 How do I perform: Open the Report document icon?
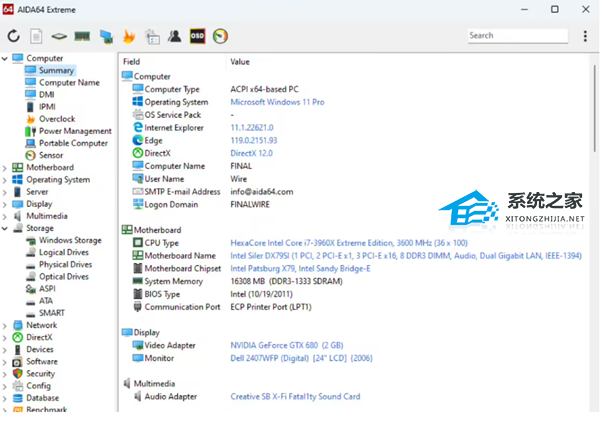coord(37,36)
